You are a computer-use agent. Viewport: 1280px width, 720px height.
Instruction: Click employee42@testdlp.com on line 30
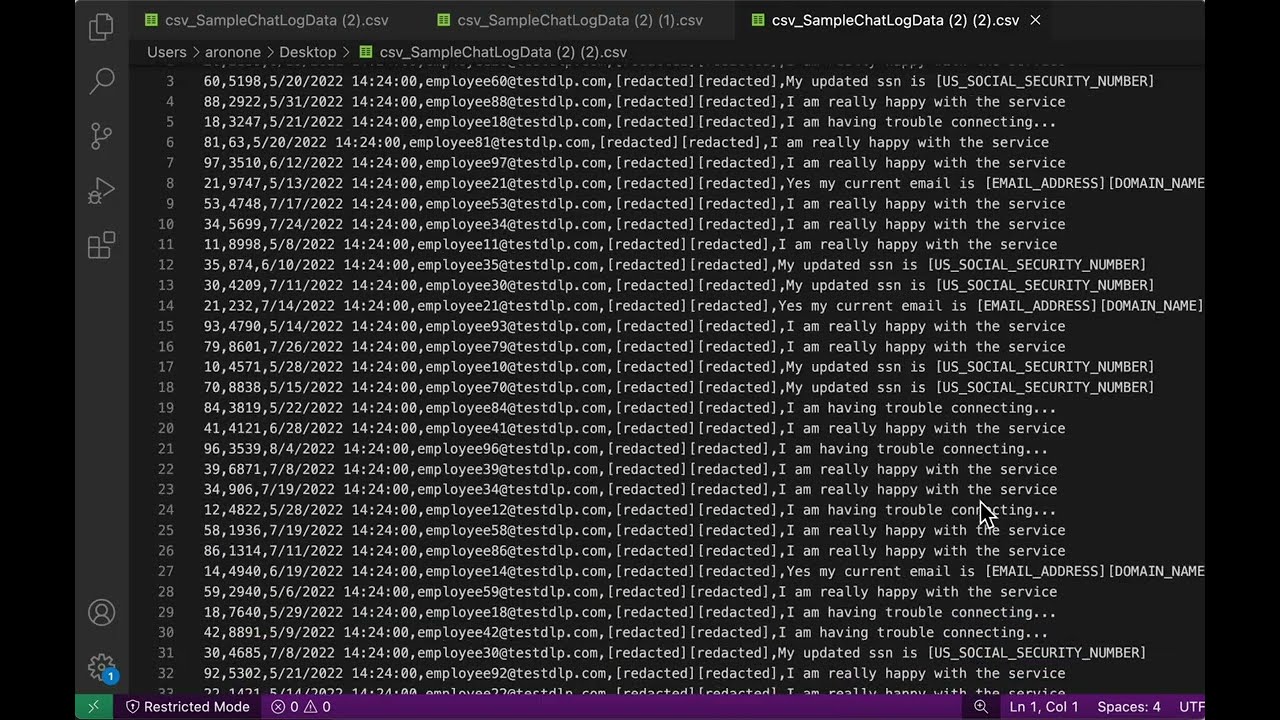click(x=508, y=632)
